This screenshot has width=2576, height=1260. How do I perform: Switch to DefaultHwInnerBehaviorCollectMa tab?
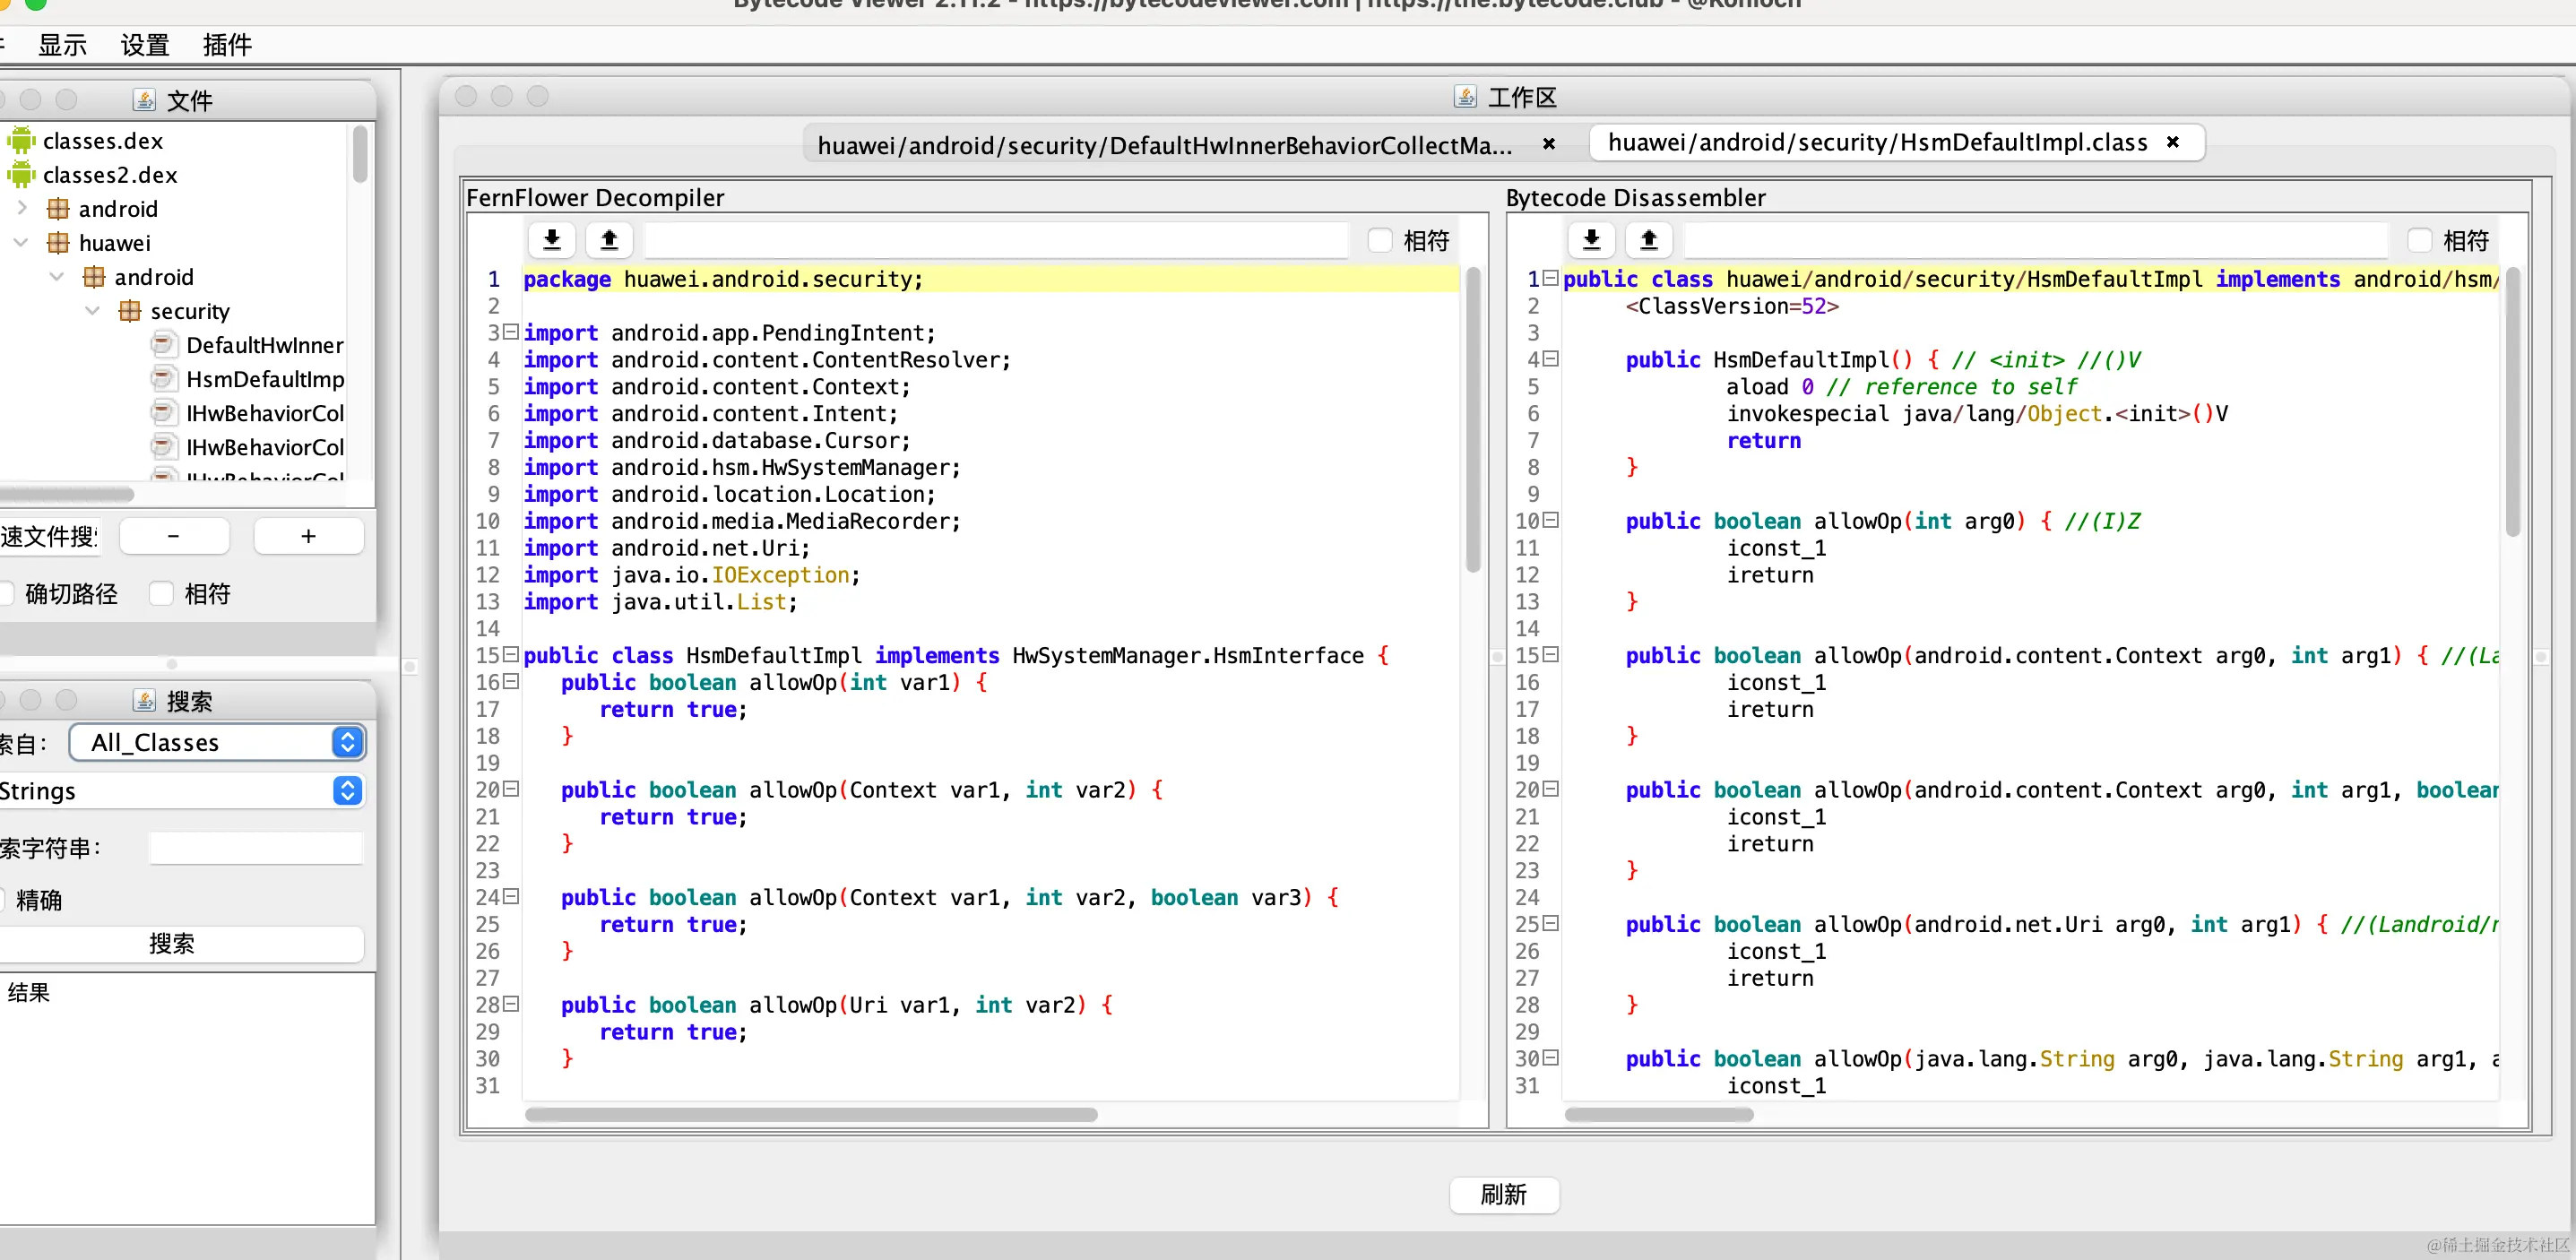coord(1164,145)
